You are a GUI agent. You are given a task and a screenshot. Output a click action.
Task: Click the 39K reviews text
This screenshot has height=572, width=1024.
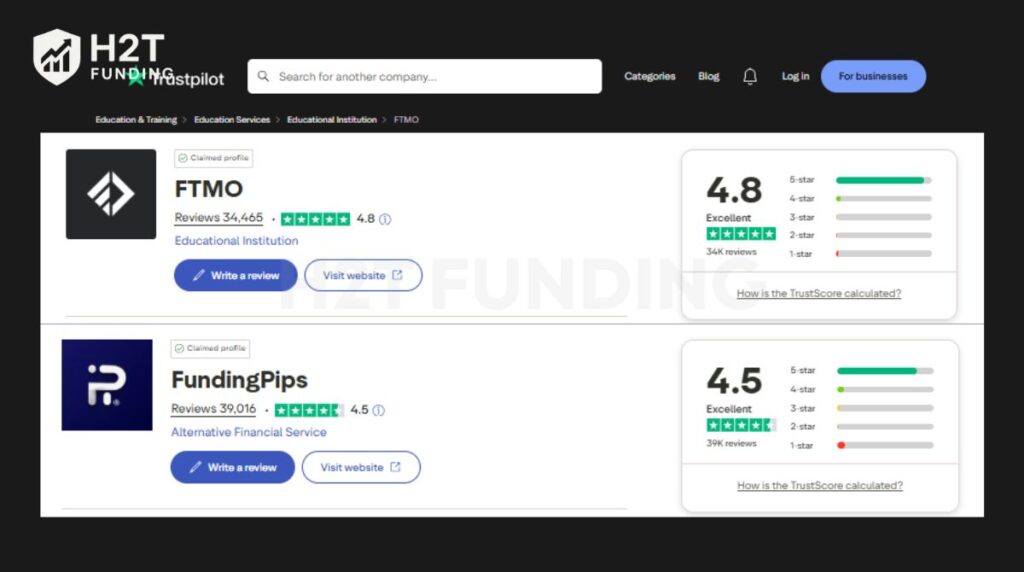point(731,443)
